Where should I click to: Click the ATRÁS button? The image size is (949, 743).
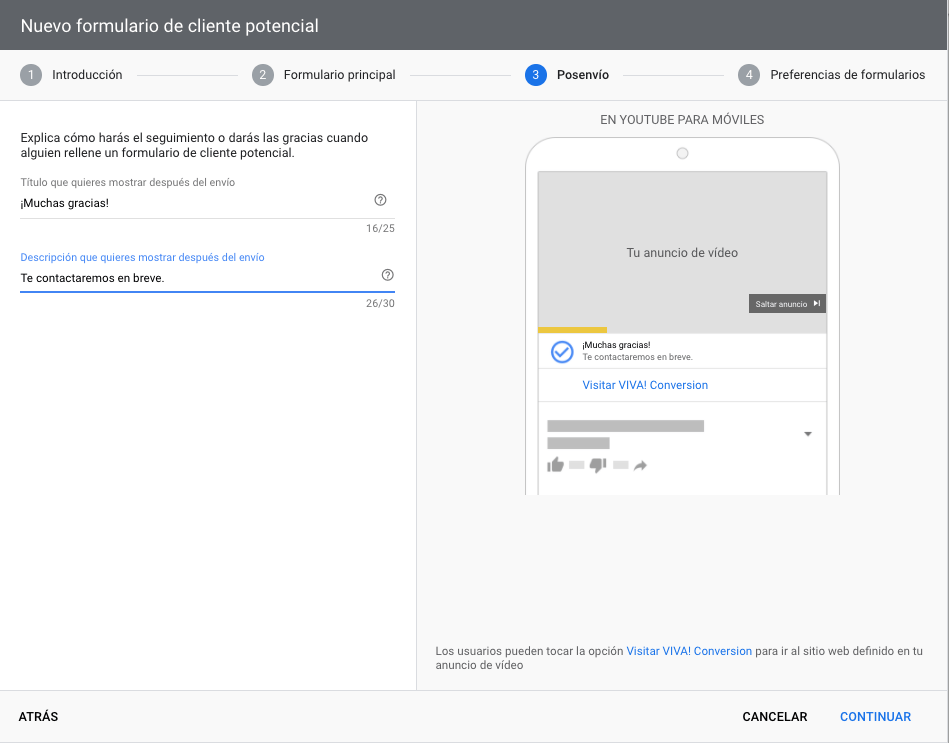38,716
